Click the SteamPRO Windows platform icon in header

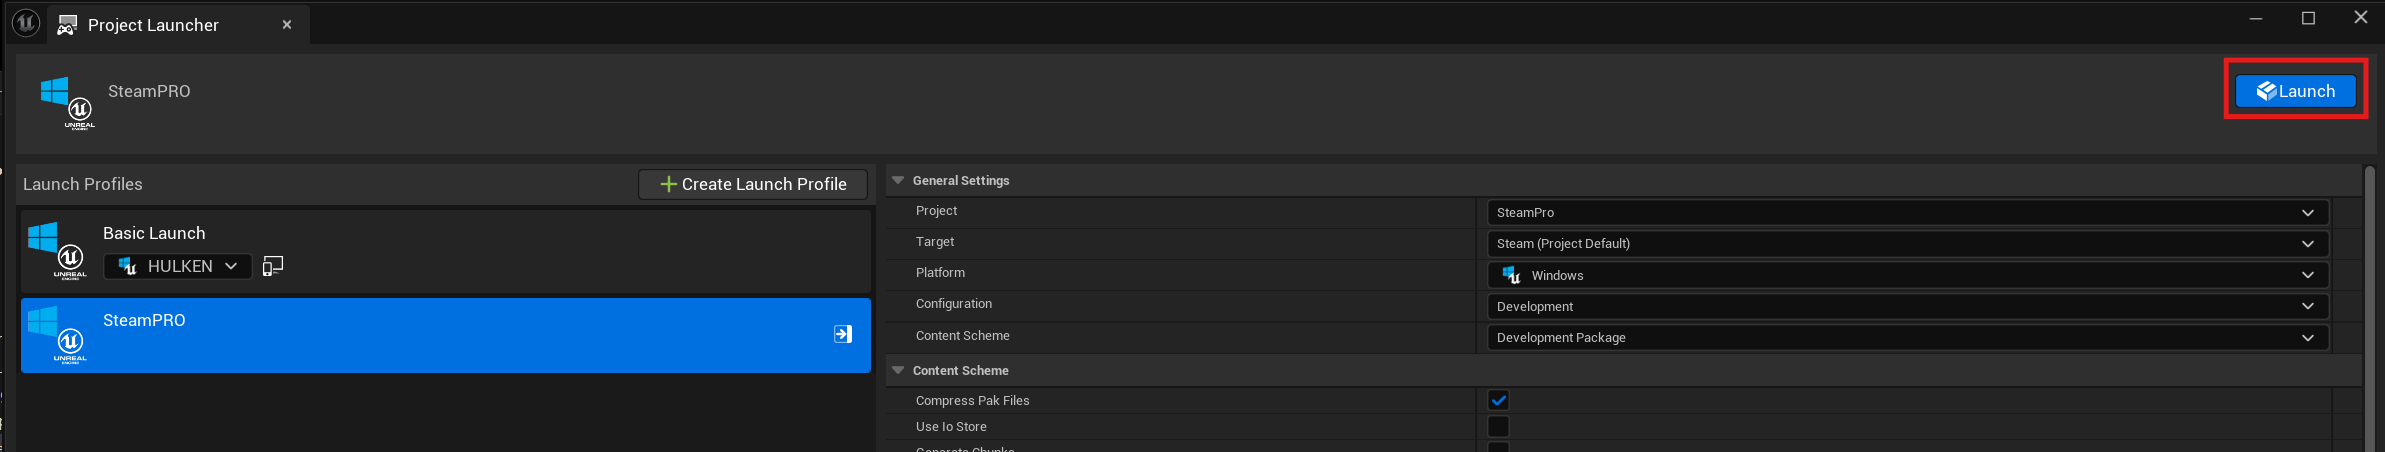[67, 103]
